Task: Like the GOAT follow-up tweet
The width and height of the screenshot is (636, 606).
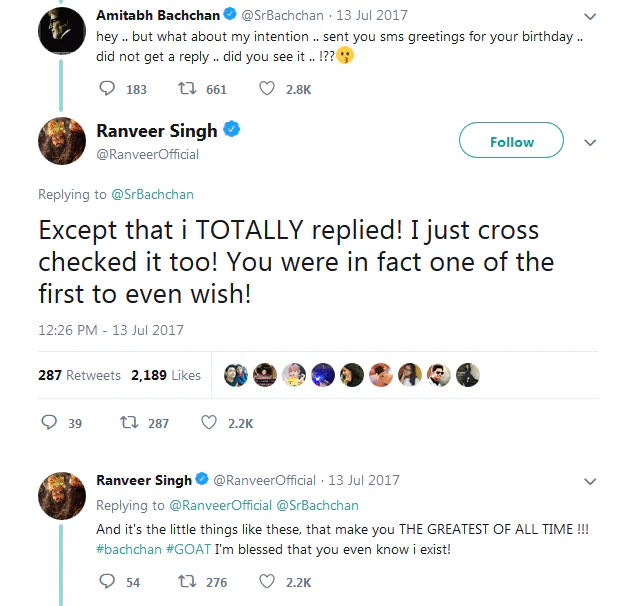Action: [x=267, y=581]
